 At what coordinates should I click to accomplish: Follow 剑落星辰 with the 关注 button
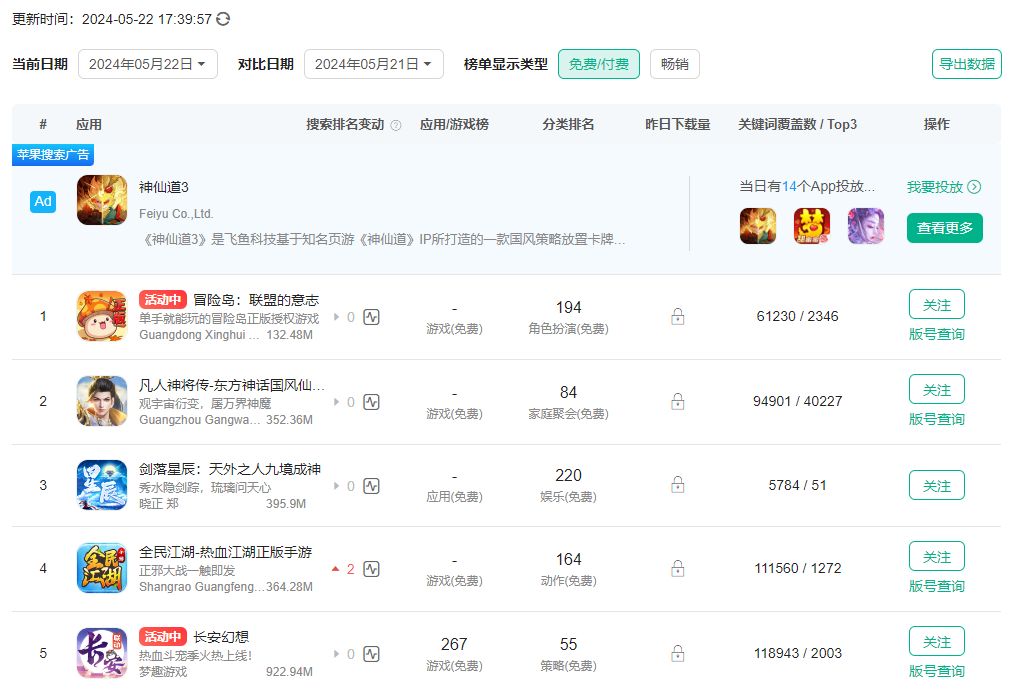click(936, 485)
